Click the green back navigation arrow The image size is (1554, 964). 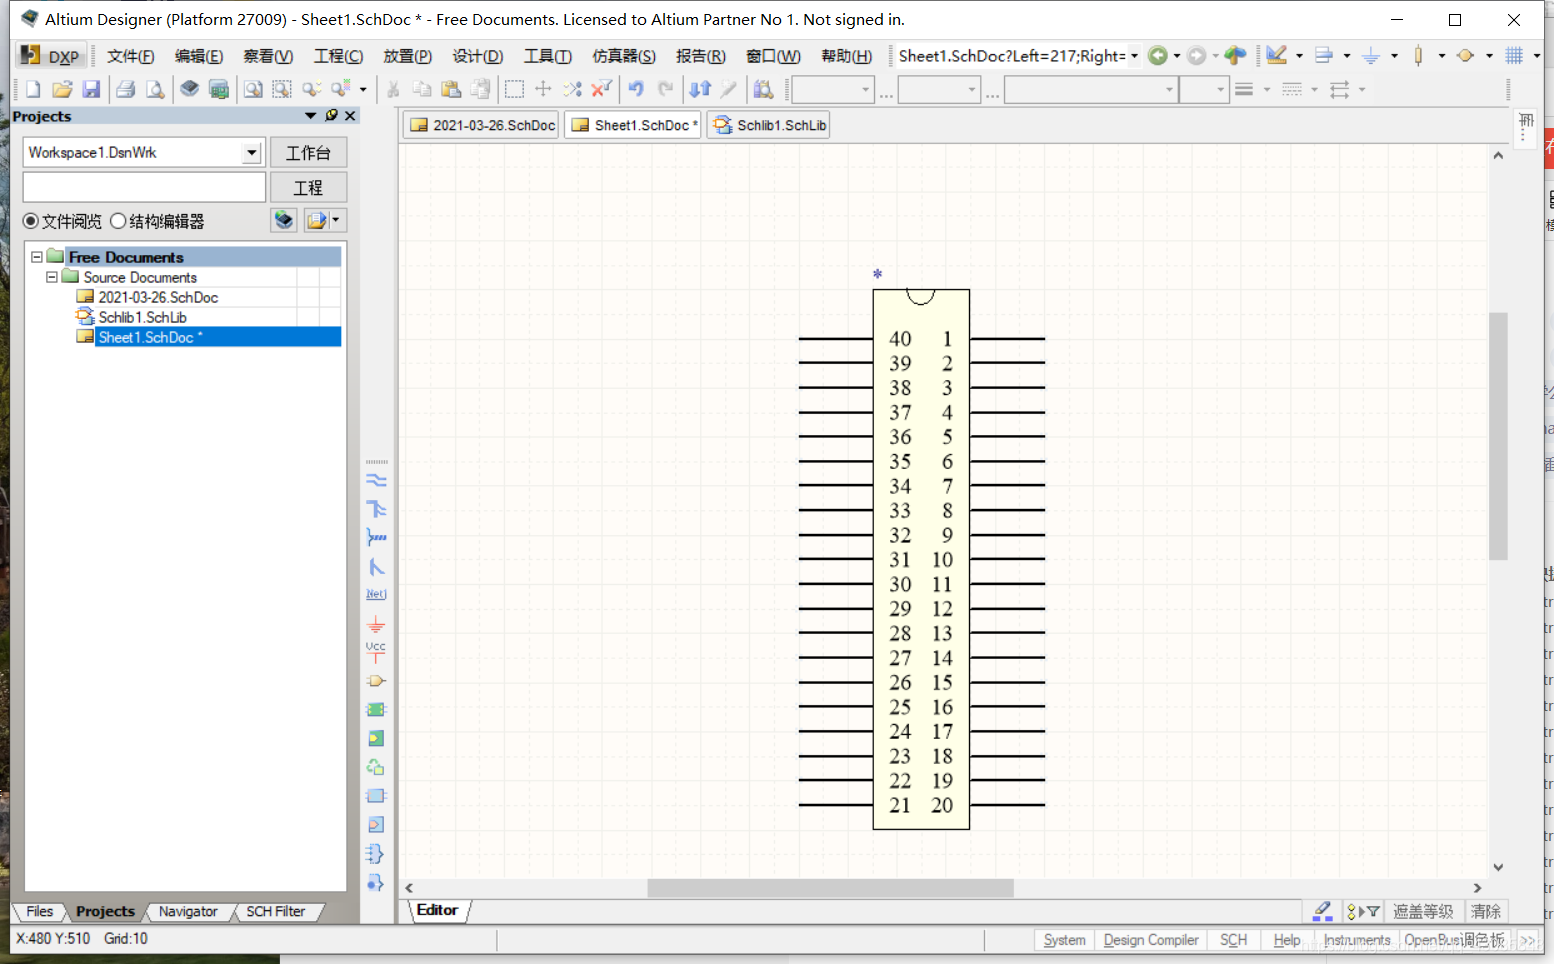click(1158, 56)
